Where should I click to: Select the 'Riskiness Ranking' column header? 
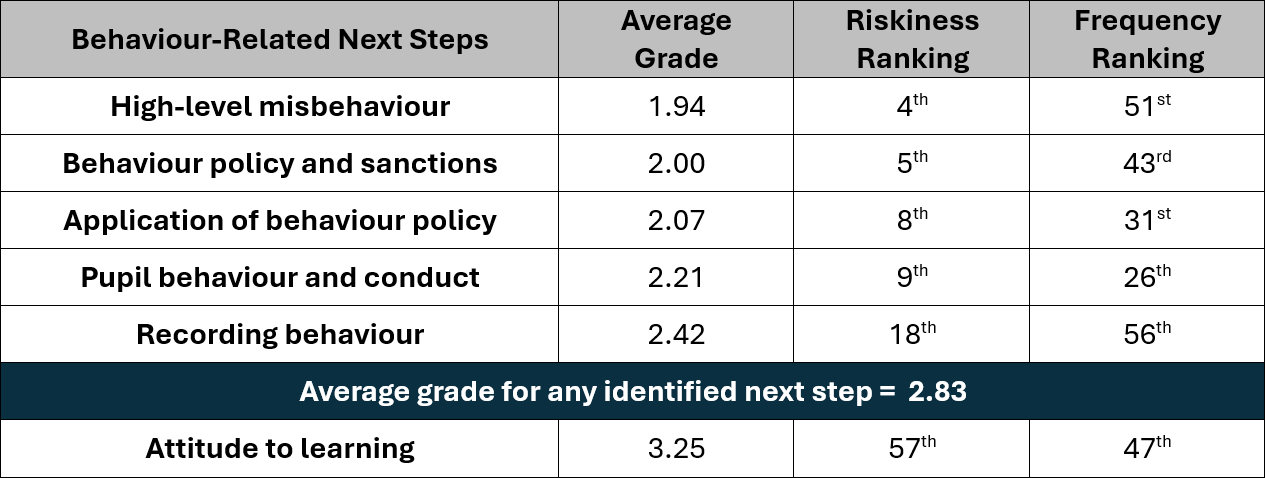pyautogui.click(x=912, y=40)
